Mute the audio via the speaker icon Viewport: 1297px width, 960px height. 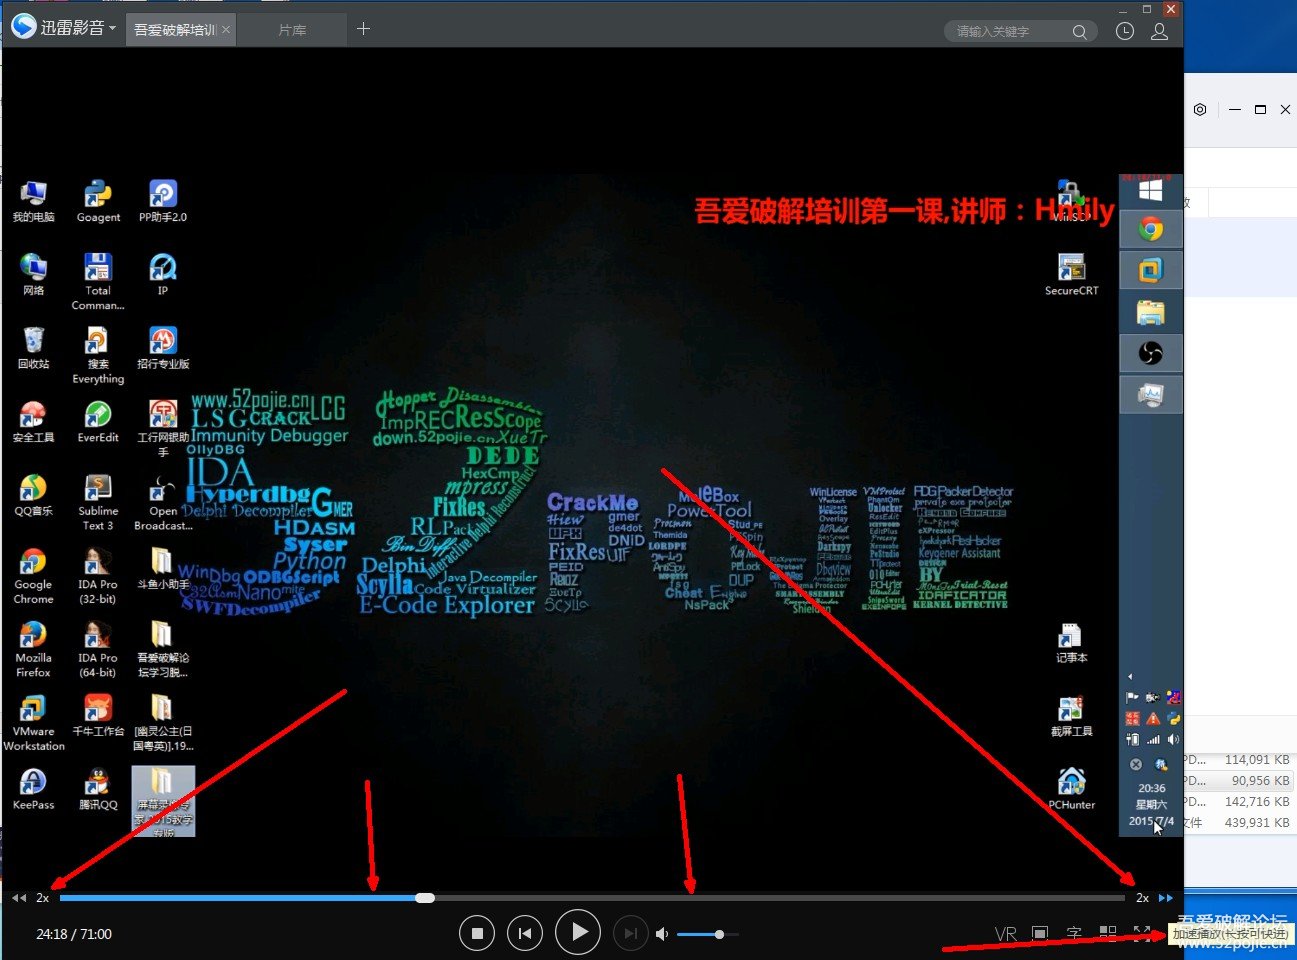(661, 933)
